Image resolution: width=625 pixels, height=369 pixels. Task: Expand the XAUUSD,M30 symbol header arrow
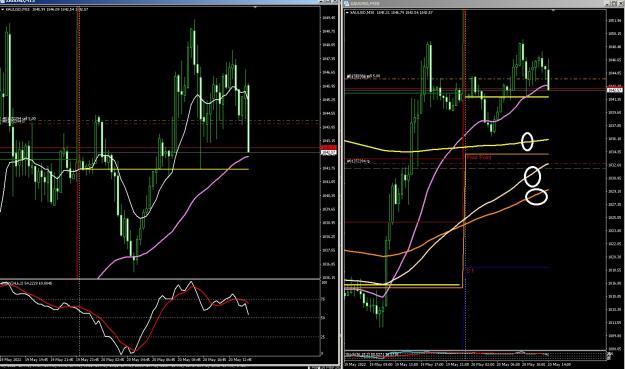[x=347, y=12]
